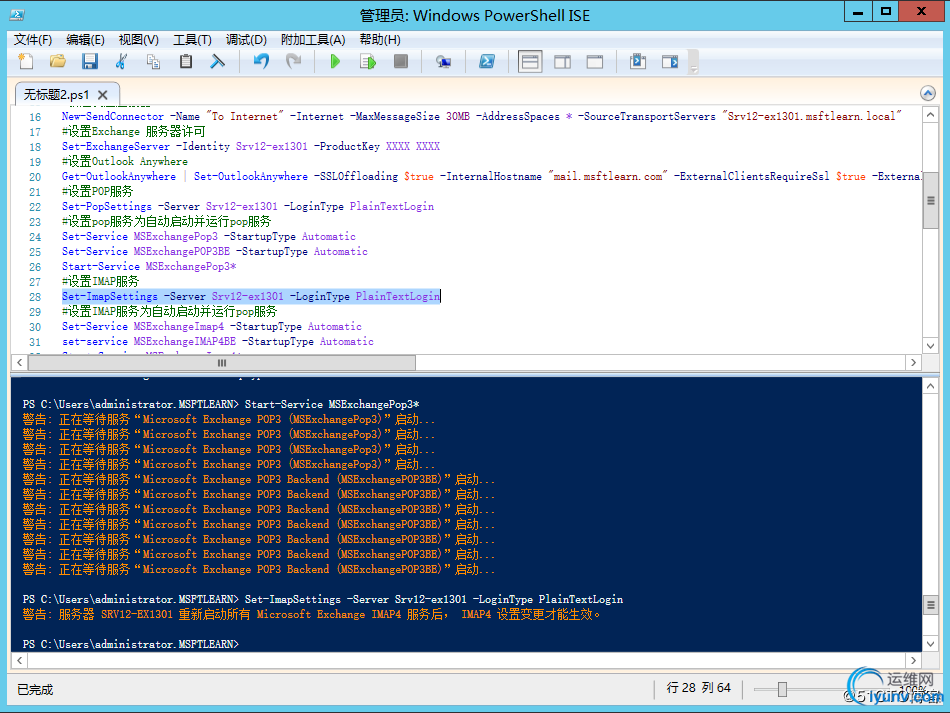Click the Get-OutlookAnywhere line 20
Image resolution: width=950 pixels, height=713 pixels.
pos(491,176)
